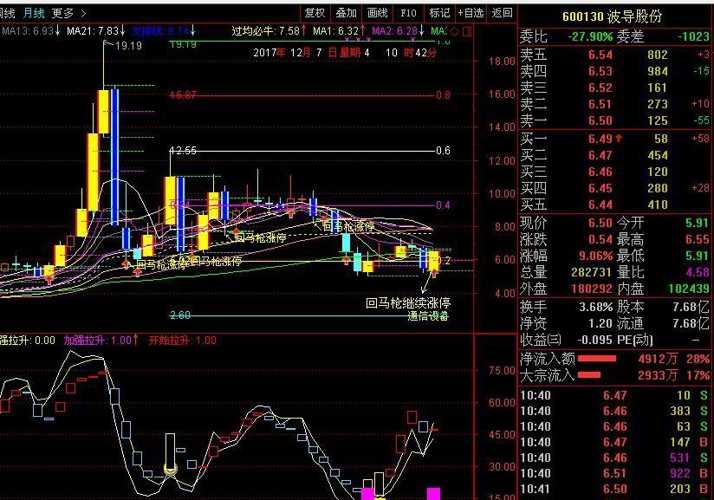Viewport: 714px width, 500px height.
Task: Add stock via +自选 button
Action: click(x=470, y=13)
